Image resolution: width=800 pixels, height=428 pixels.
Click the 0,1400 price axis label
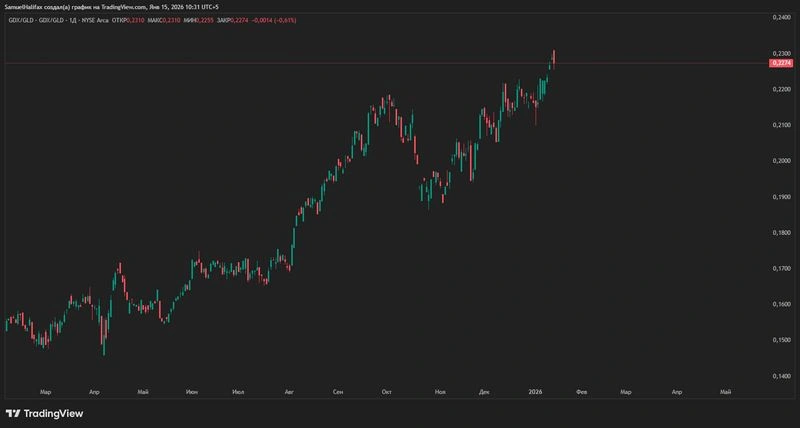pyautogui.click(x=781, y=376)
